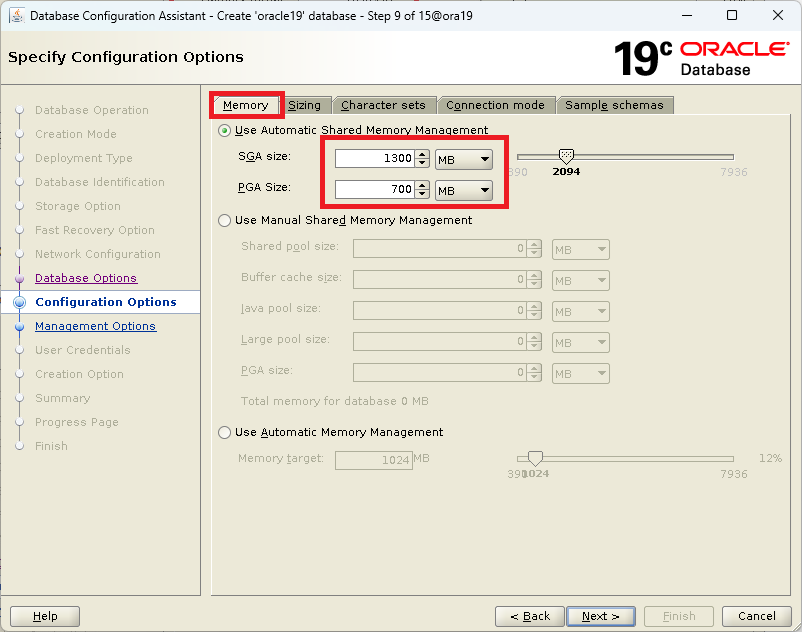Open the Management Options step link
The image size is (802, 632).
coord(95,326)
